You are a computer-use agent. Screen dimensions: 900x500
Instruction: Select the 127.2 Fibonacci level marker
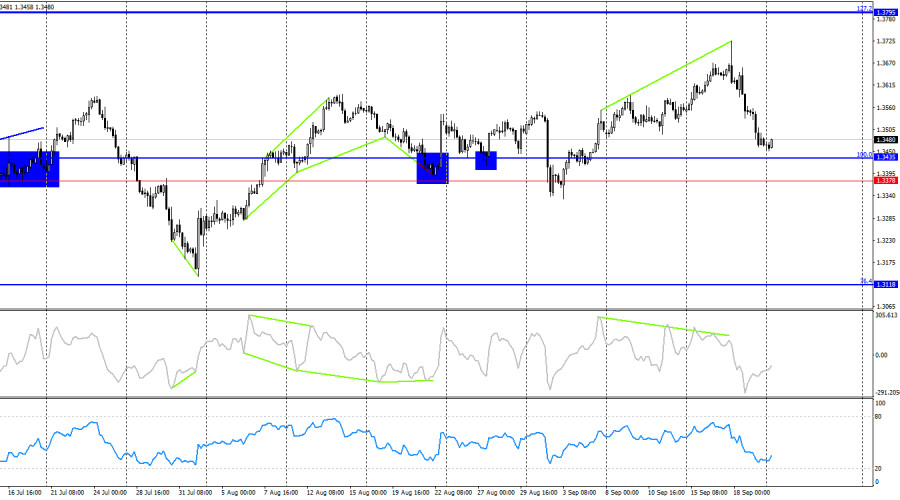(x=866, y=8)
